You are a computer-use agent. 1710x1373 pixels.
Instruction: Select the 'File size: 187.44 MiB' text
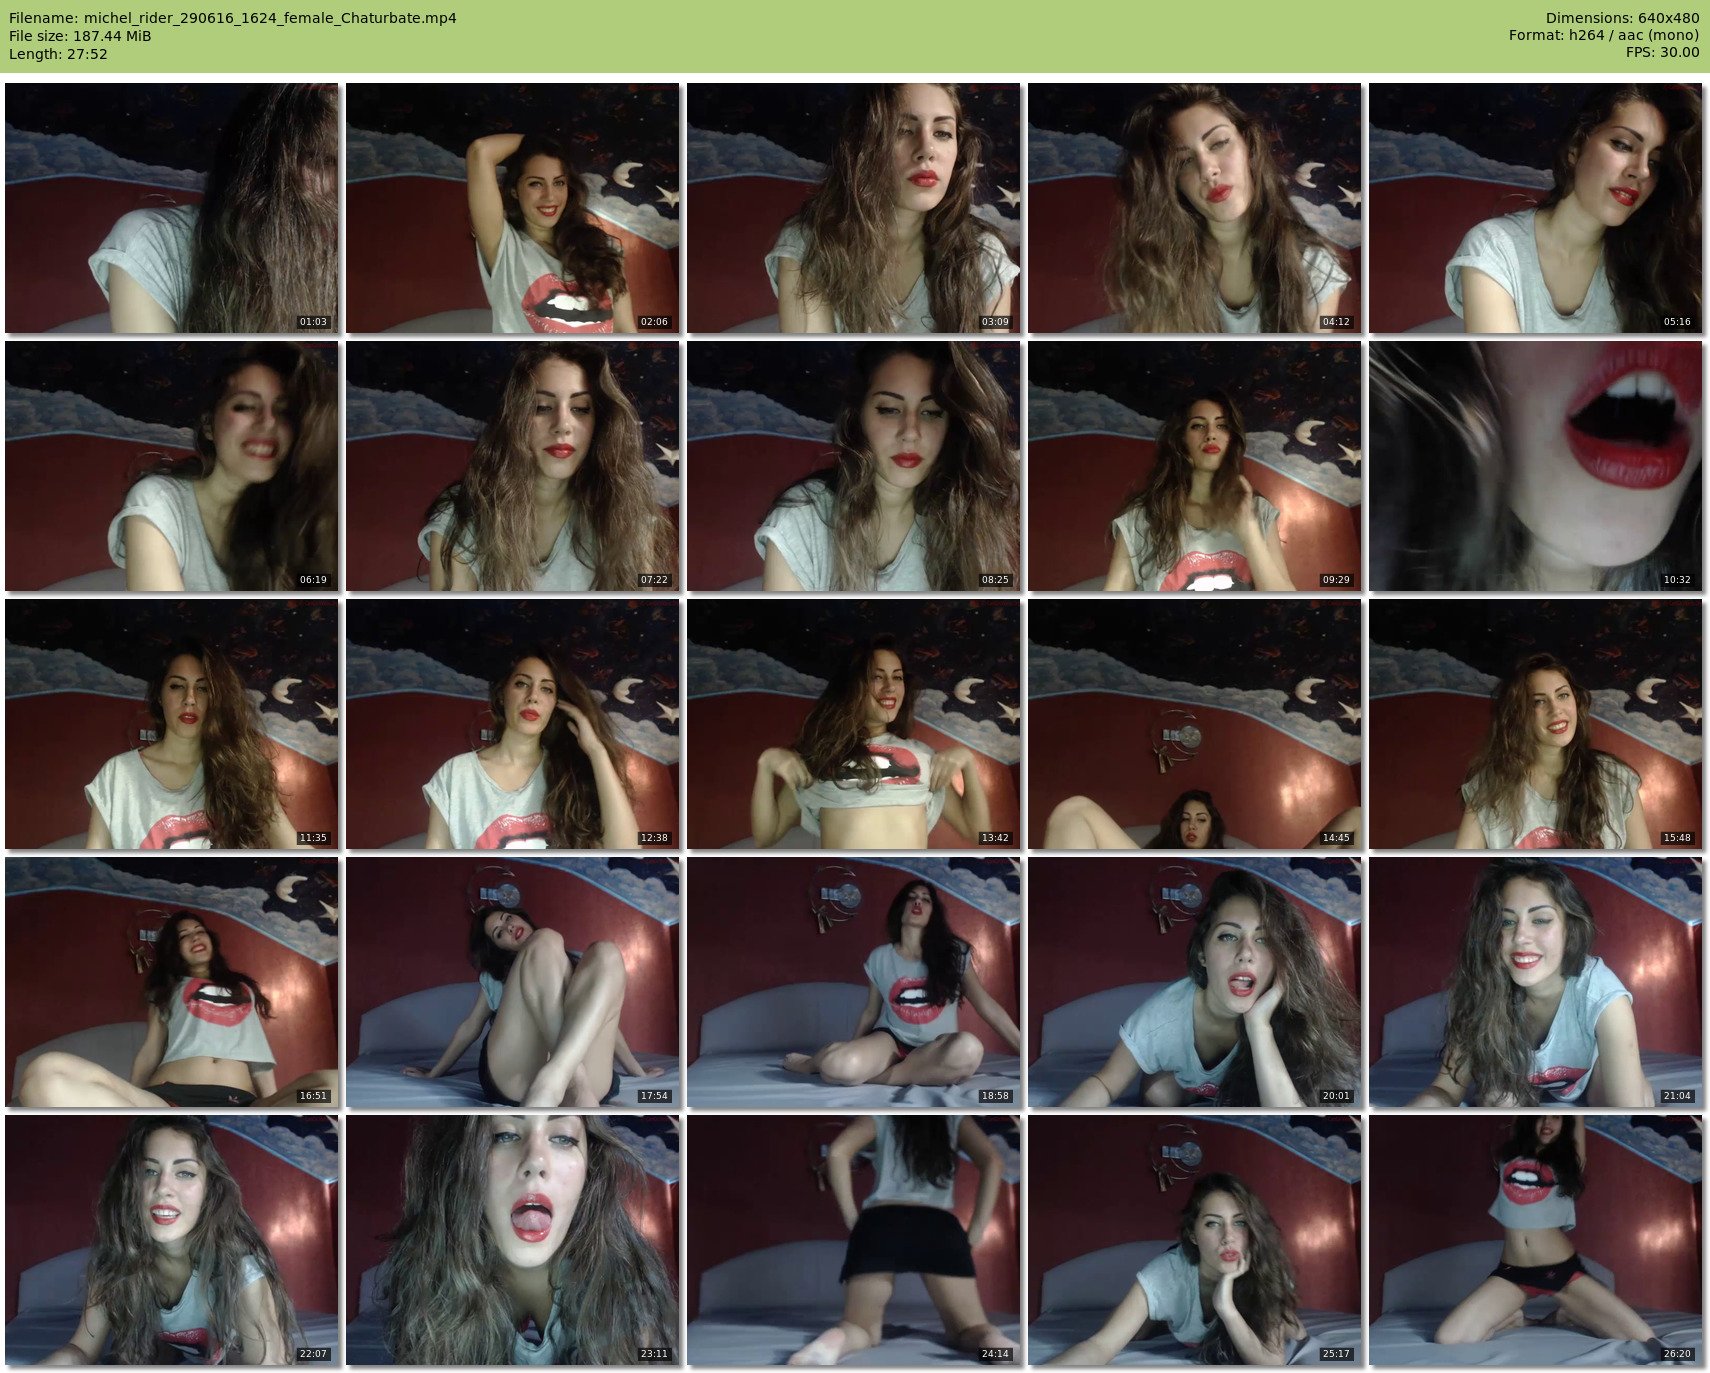click(80, 36)
